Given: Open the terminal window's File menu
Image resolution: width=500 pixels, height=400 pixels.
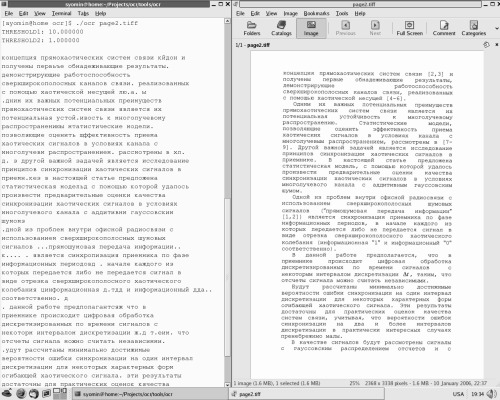Looking at the screenshot, I should tap(9, 13).
